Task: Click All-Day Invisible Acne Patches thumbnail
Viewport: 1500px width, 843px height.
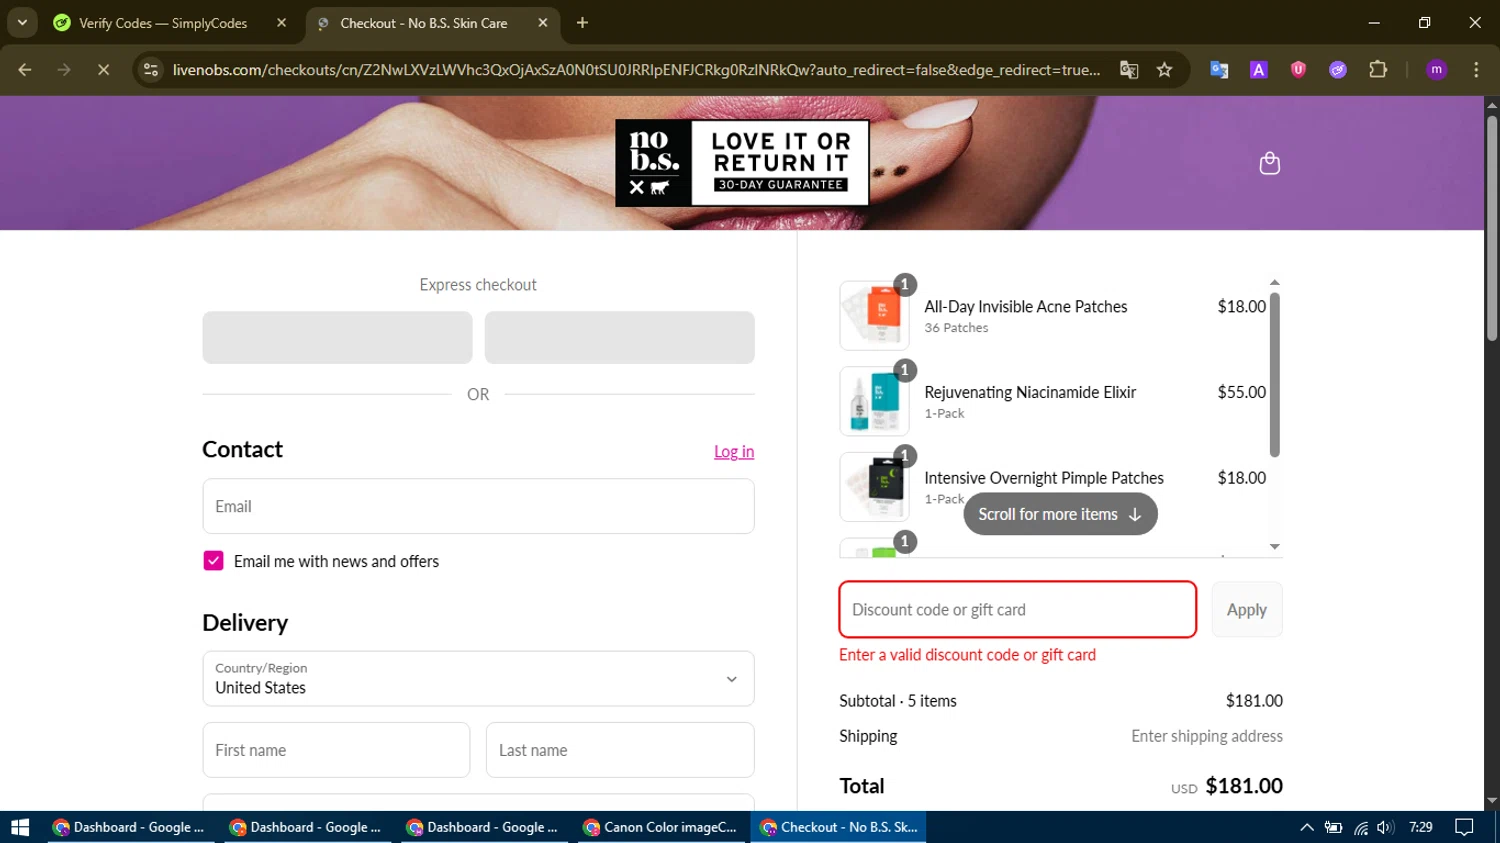Action: click(874, 316)
